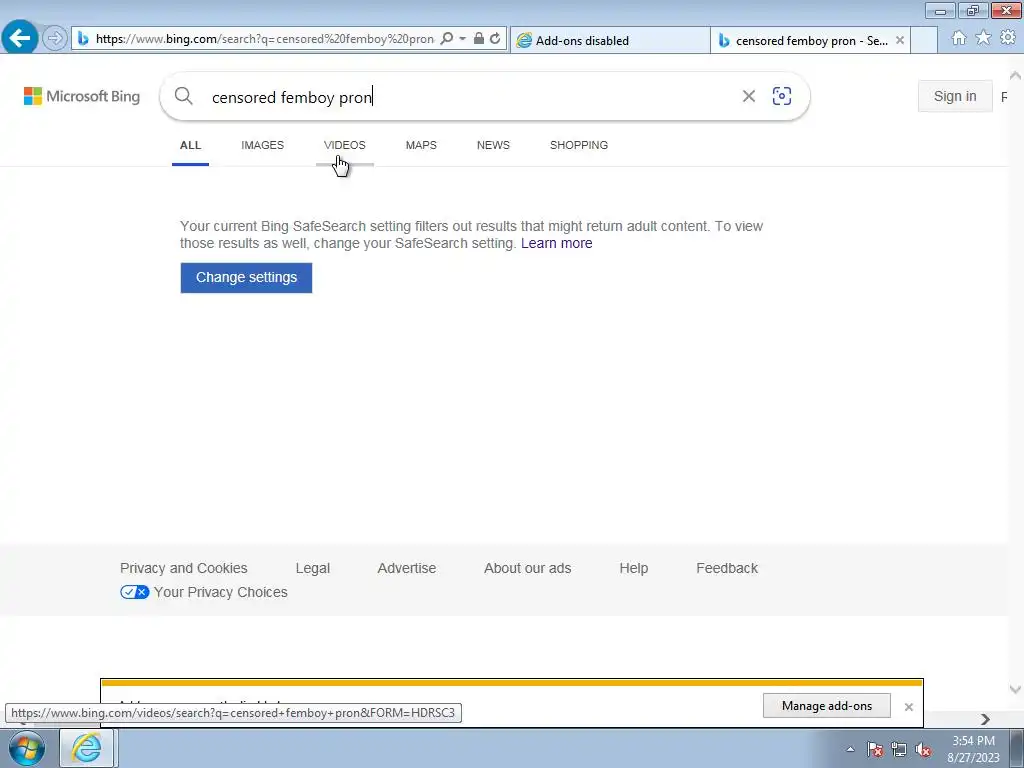The height and width of the screenshot is (768, 1024).
Task: Open the Privacy and Cookies link
Action: tap(184, 568)
